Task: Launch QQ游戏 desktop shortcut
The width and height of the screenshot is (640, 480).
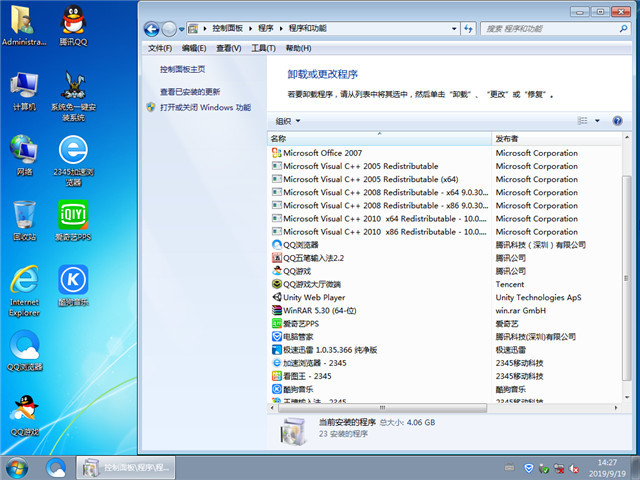Action: click(x=24, y=416)
